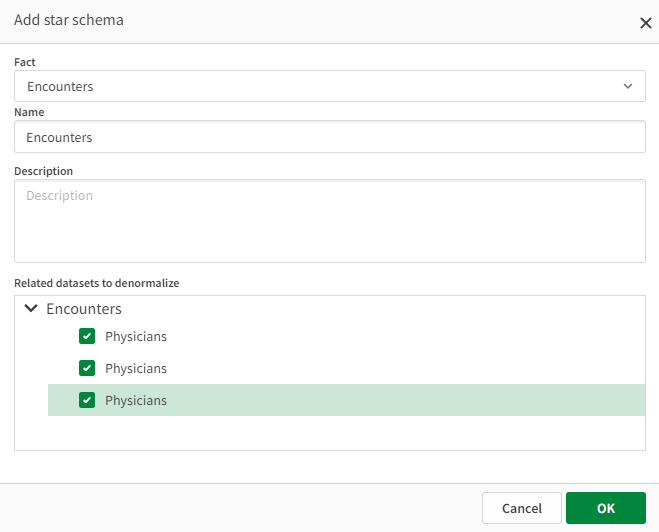The width and height of the screenshot is (659, 532).
Task: Uncheck the middle Physicians checkbox
Action: click(x=87, y=368)
